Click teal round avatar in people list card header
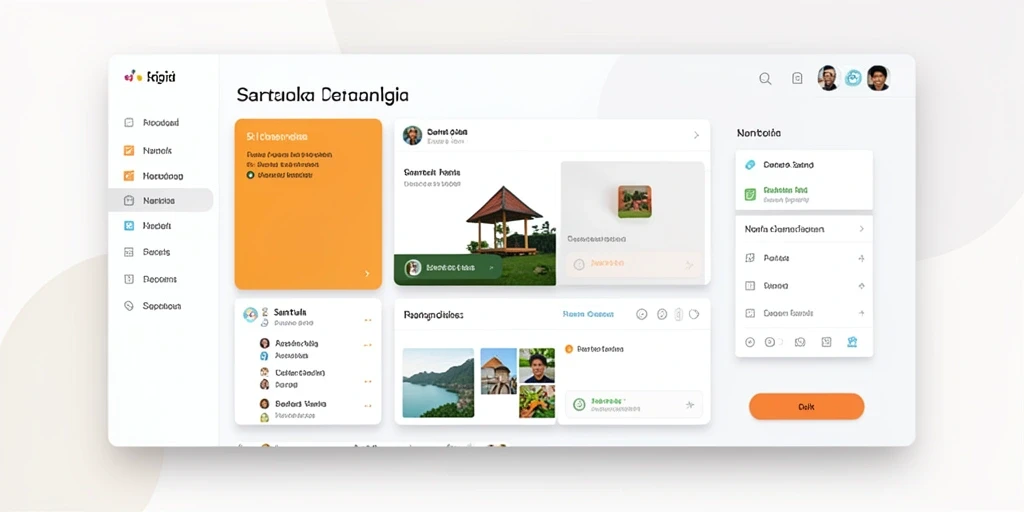Viewport: 1024px width, 512px height. coord(250,315)
